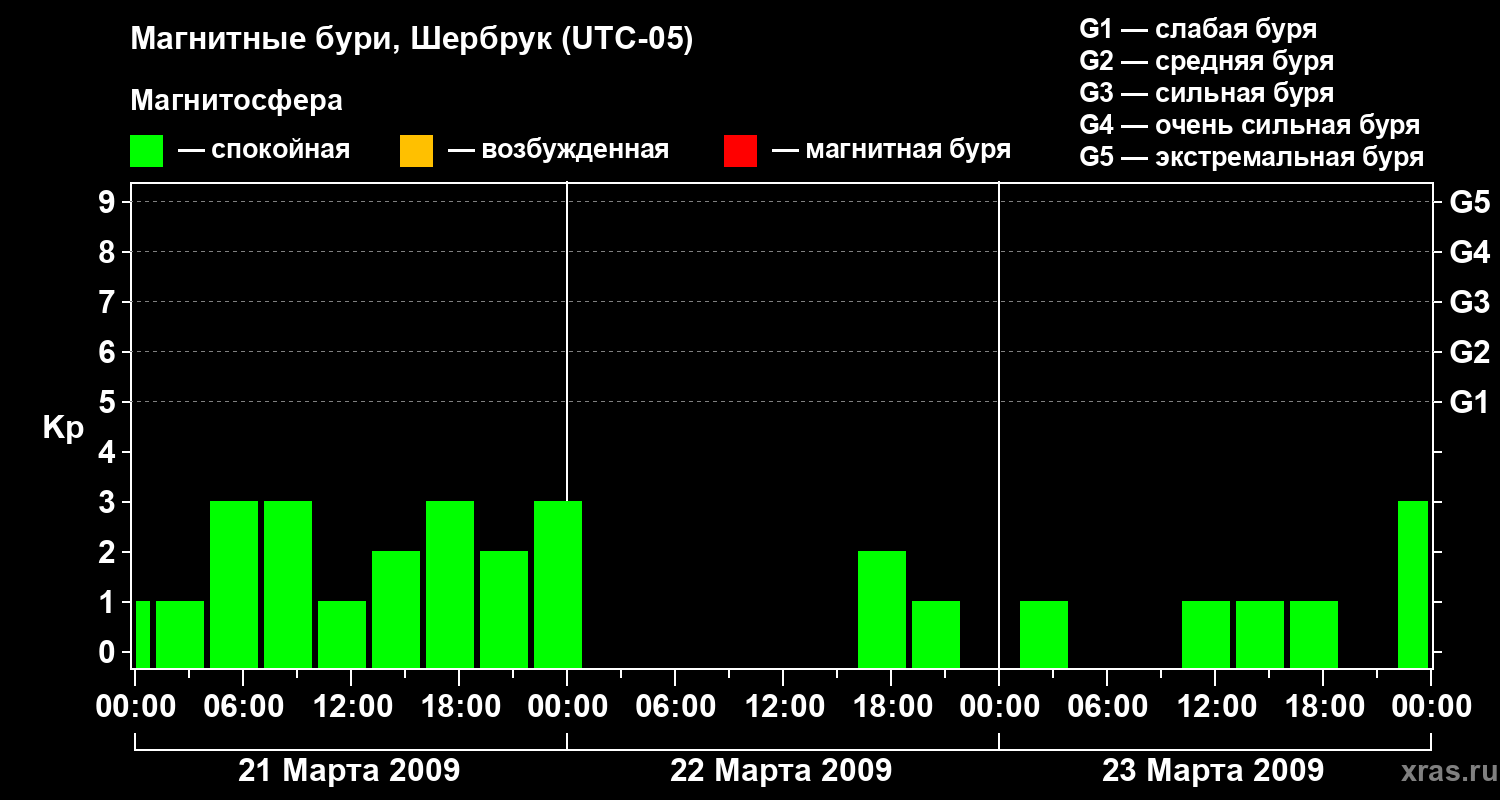Viewport: 1500px width, 800px height.
Task: Click the 'Kp' y-axis title
Action: coord(63,428)
